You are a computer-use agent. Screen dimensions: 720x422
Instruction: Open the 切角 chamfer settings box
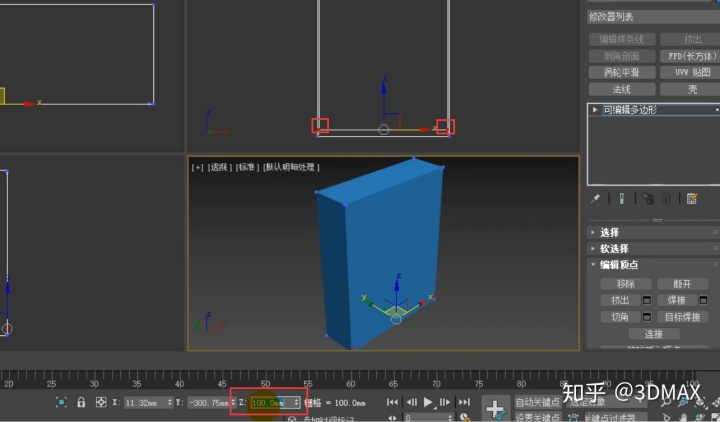point(647,317)
